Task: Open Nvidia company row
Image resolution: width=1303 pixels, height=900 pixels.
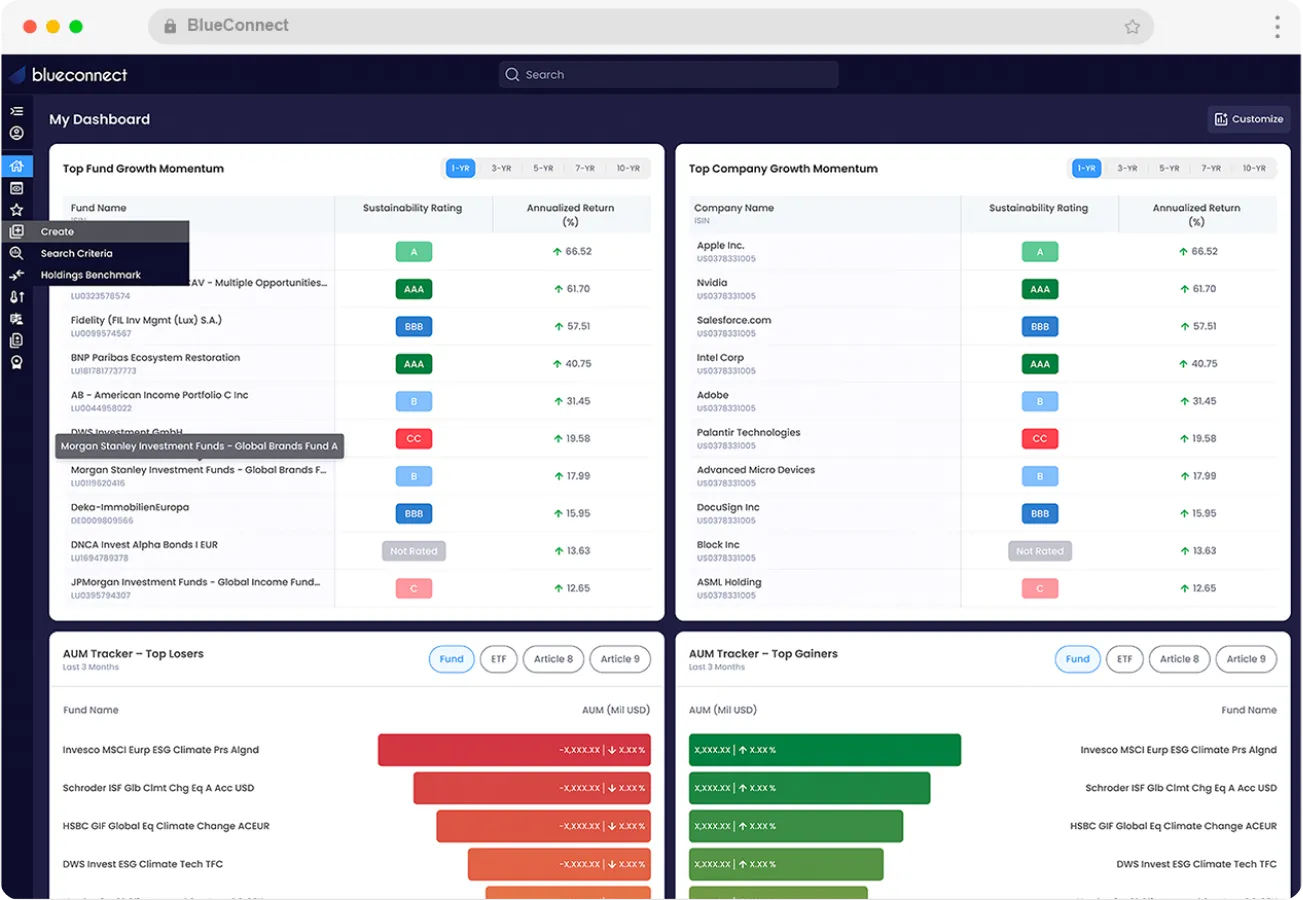Action: click(x=983, y=289)
